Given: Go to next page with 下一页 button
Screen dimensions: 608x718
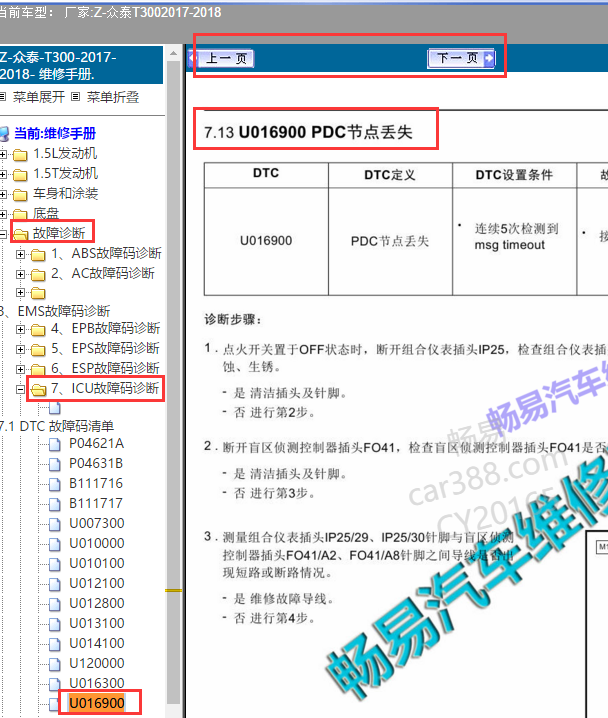Looking at the screenshot, I should point(461,58).
